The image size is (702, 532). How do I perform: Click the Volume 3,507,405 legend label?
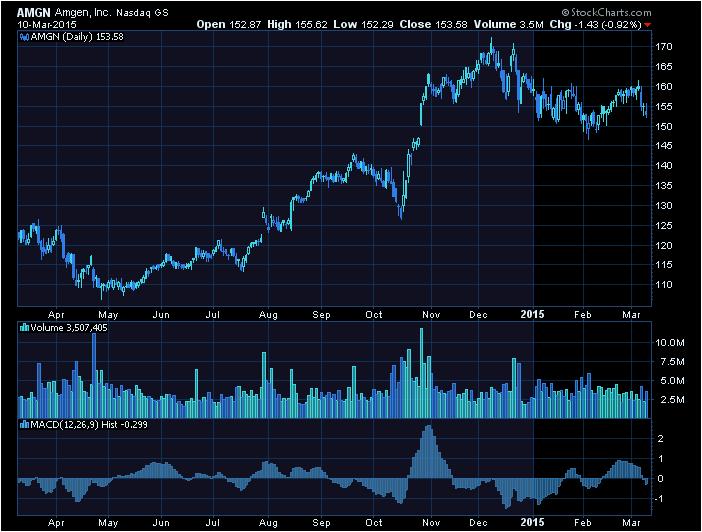(x=69, y=328)
